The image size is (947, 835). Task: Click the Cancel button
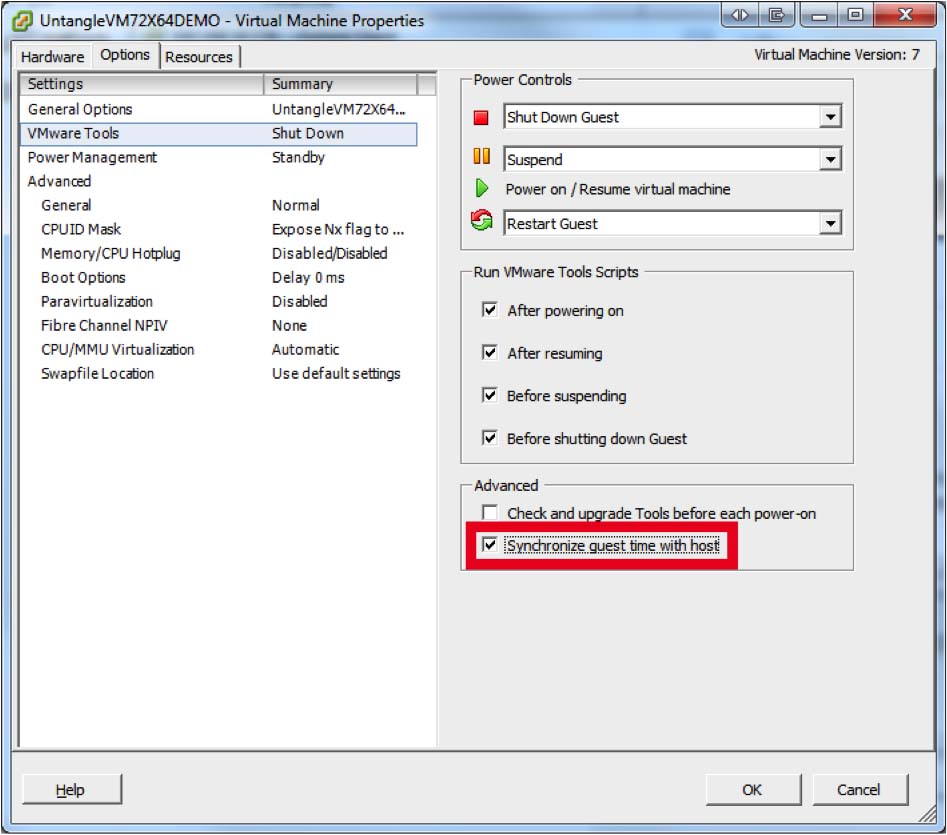pyautogui.click(x=859, y=790)
